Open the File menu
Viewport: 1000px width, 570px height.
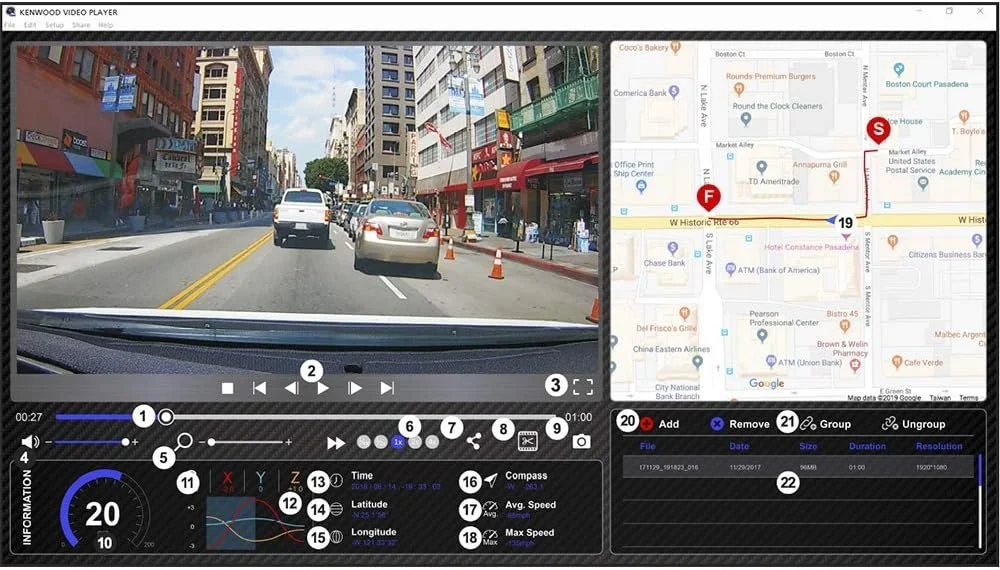10,24
